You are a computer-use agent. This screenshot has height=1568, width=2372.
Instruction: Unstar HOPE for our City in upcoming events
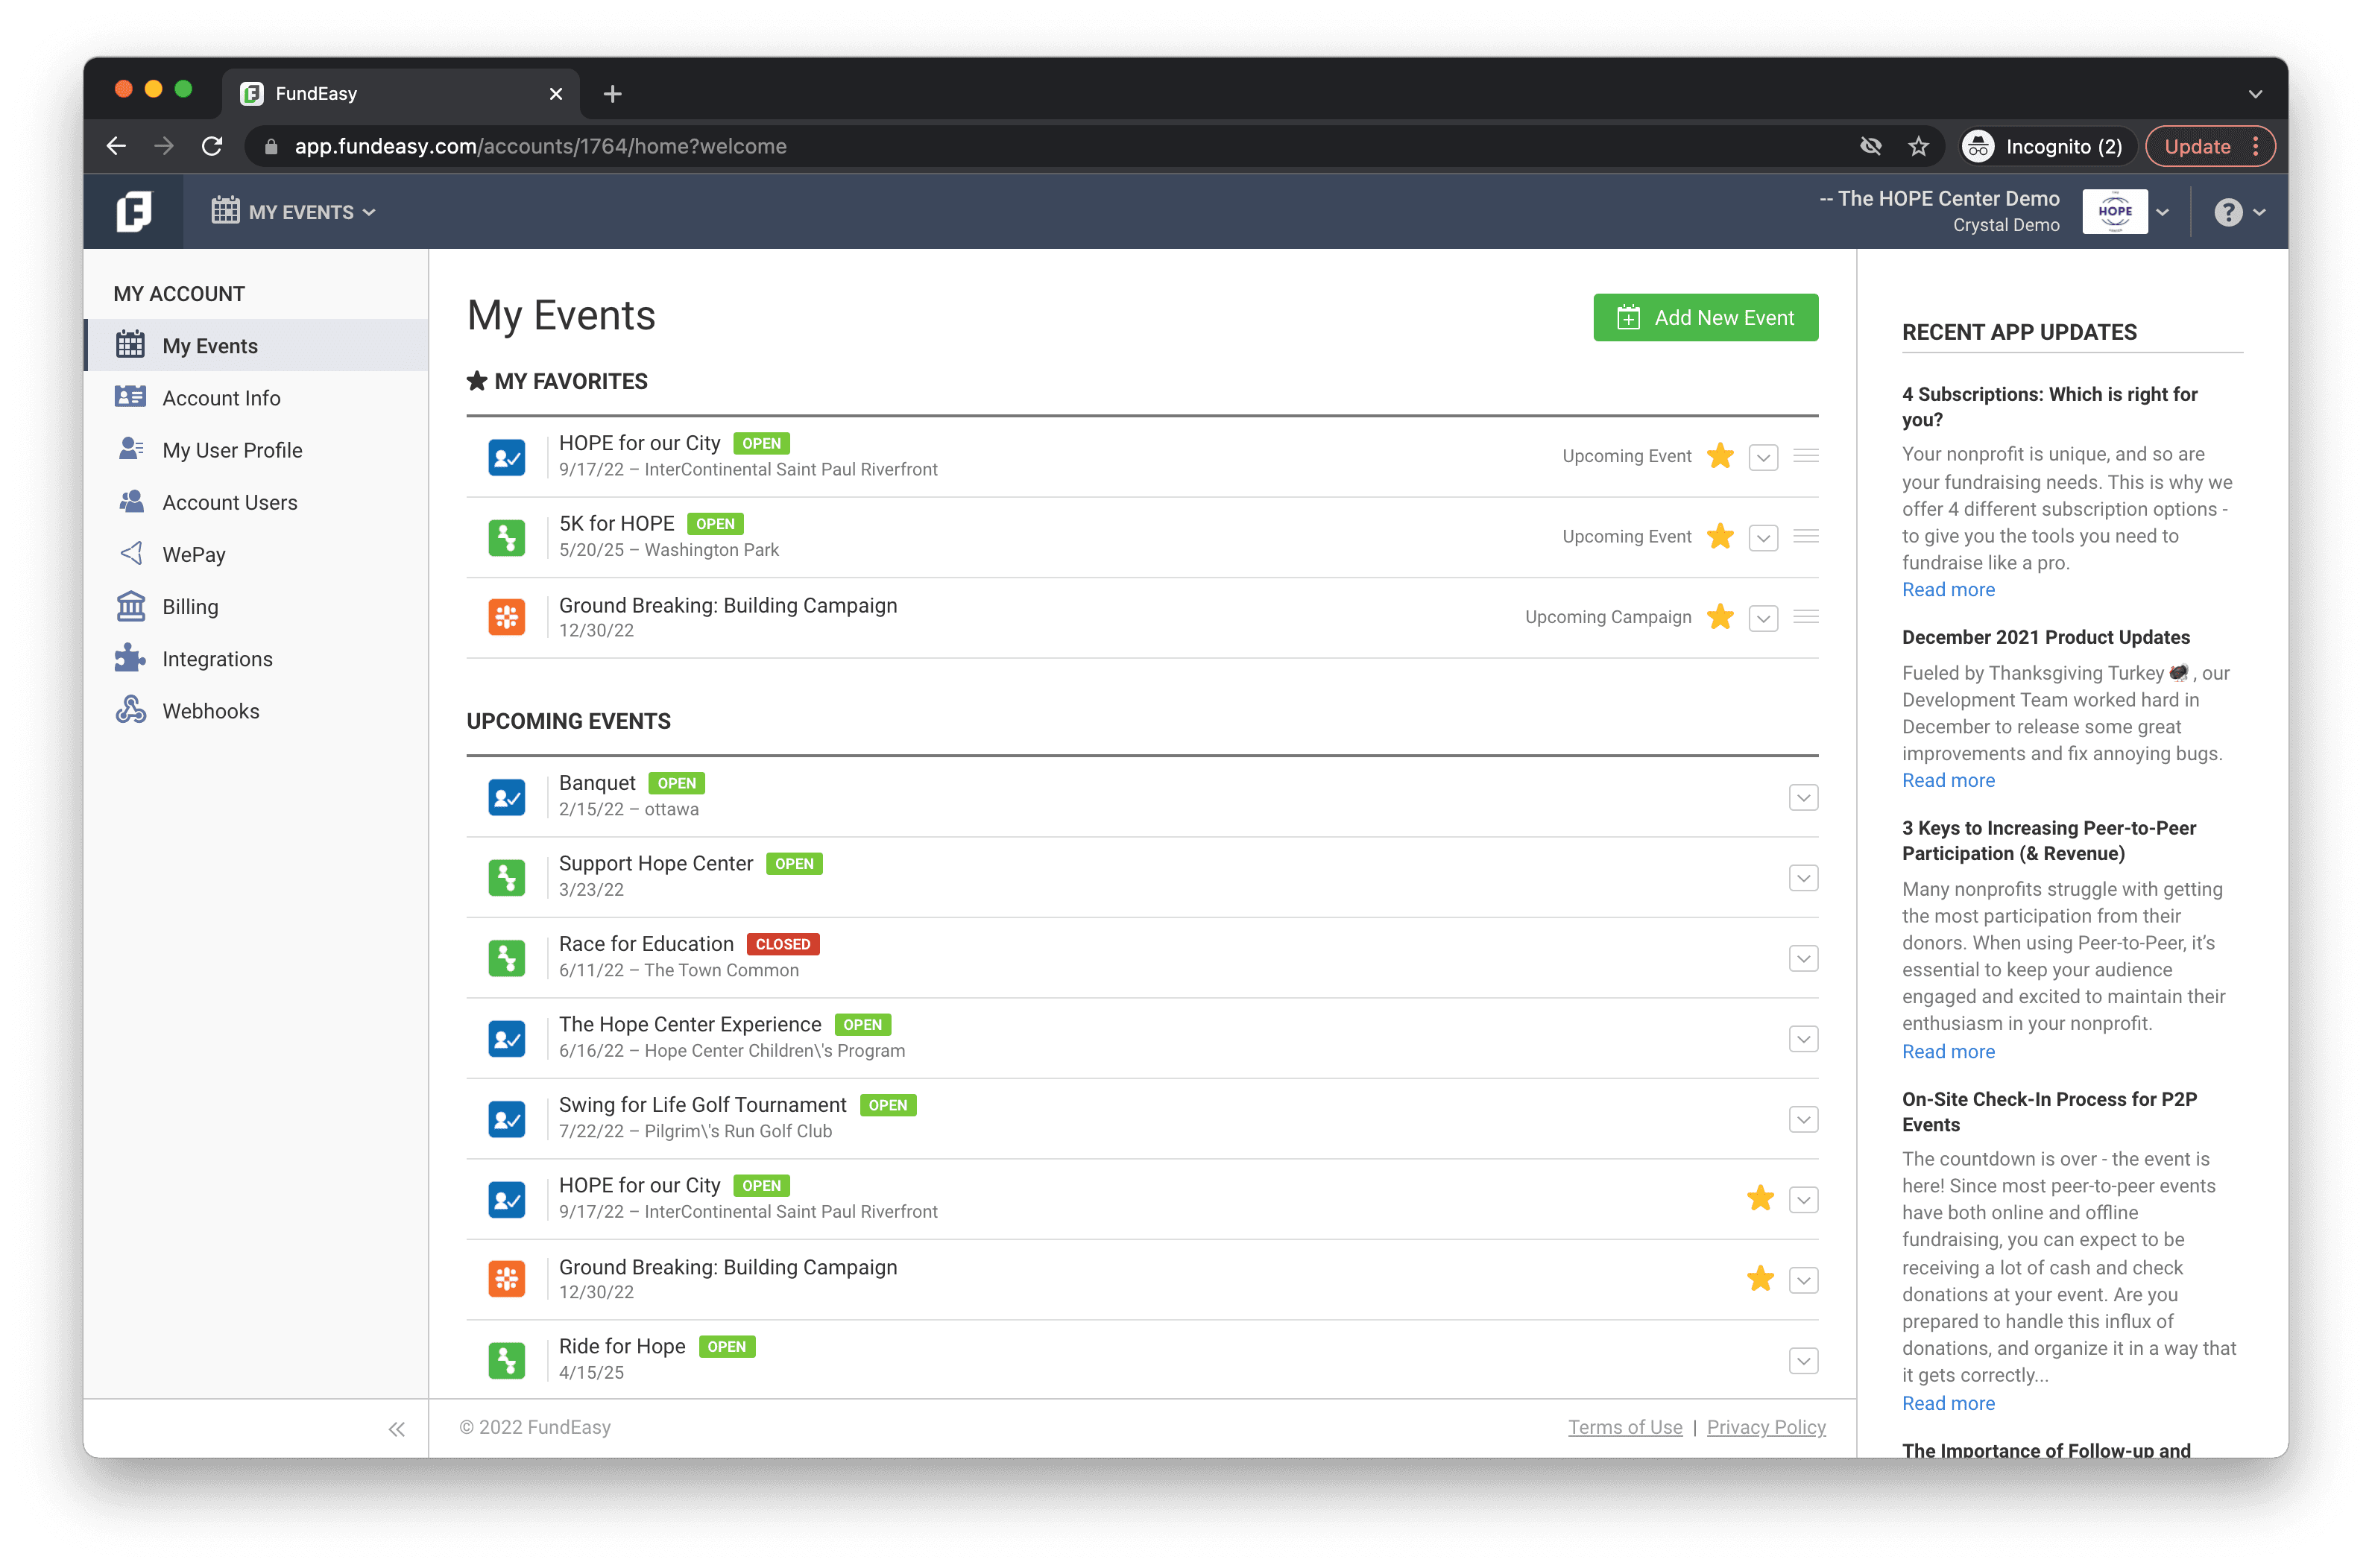point(1760,1199)
